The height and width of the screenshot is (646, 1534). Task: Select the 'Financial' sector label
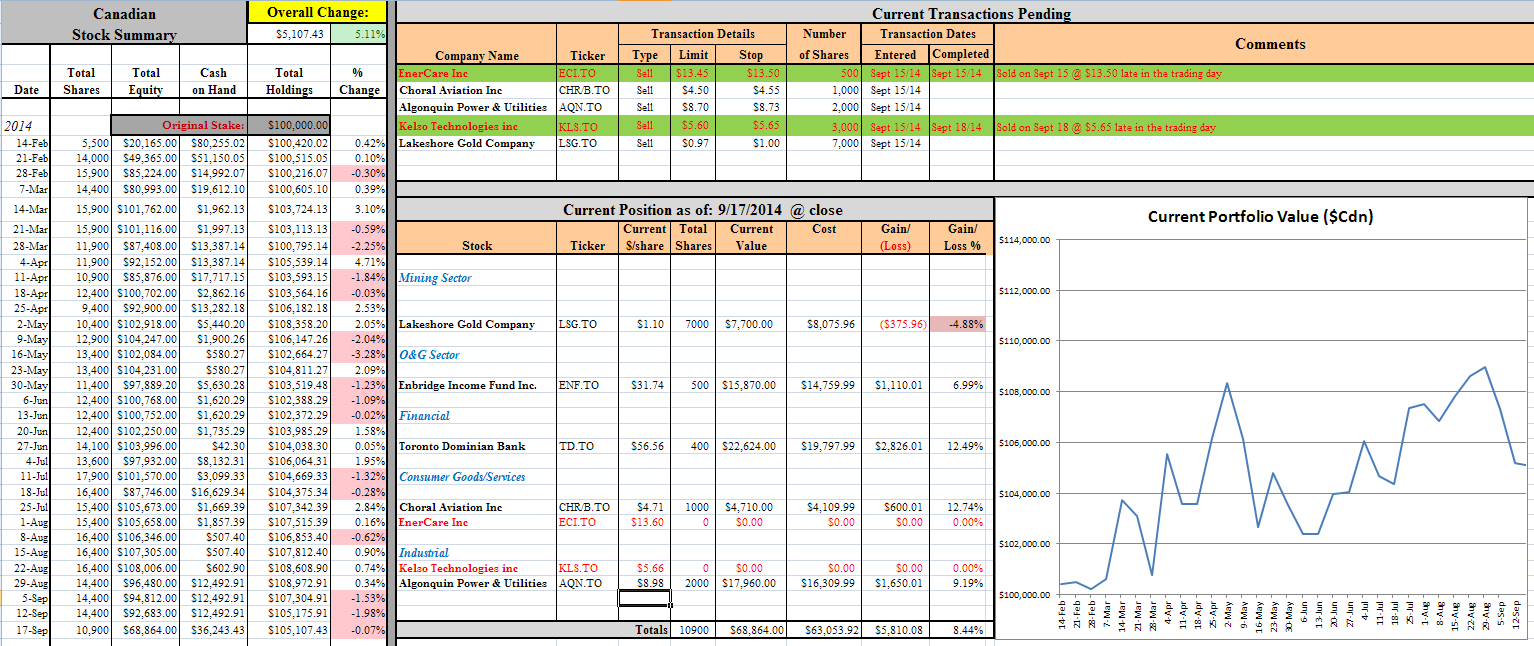point(425,416)
